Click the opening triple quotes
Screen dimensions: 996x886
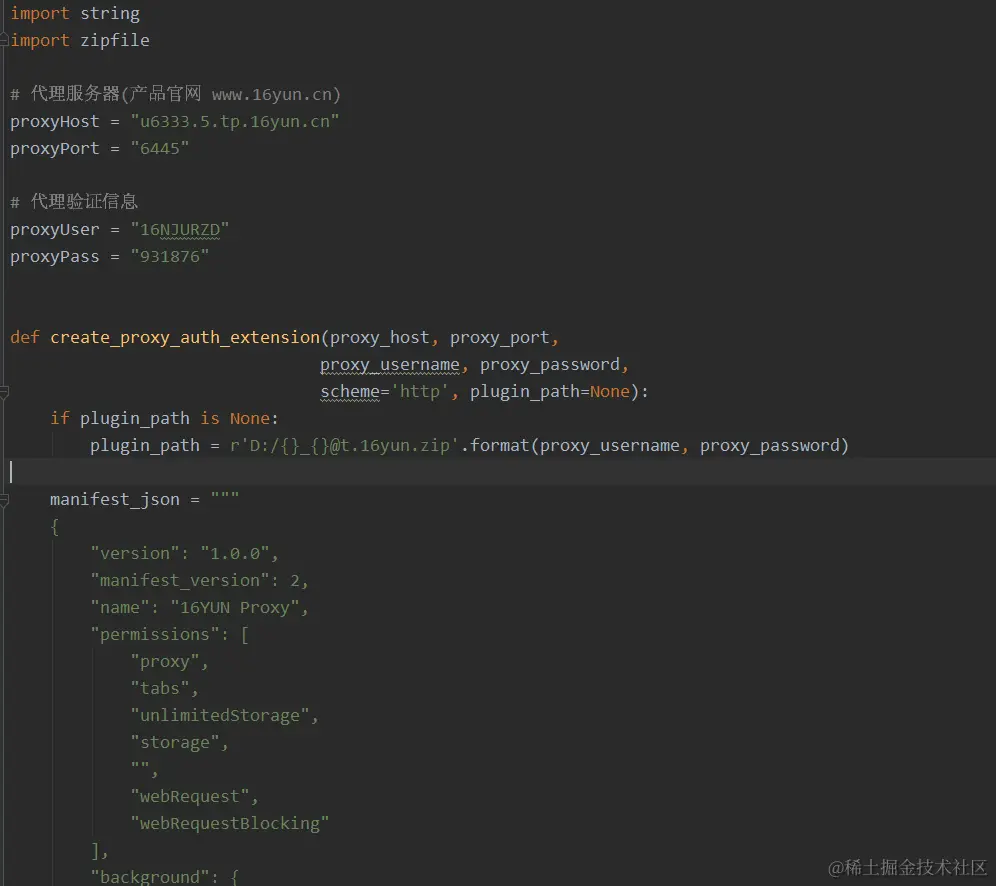pos(225,495)
